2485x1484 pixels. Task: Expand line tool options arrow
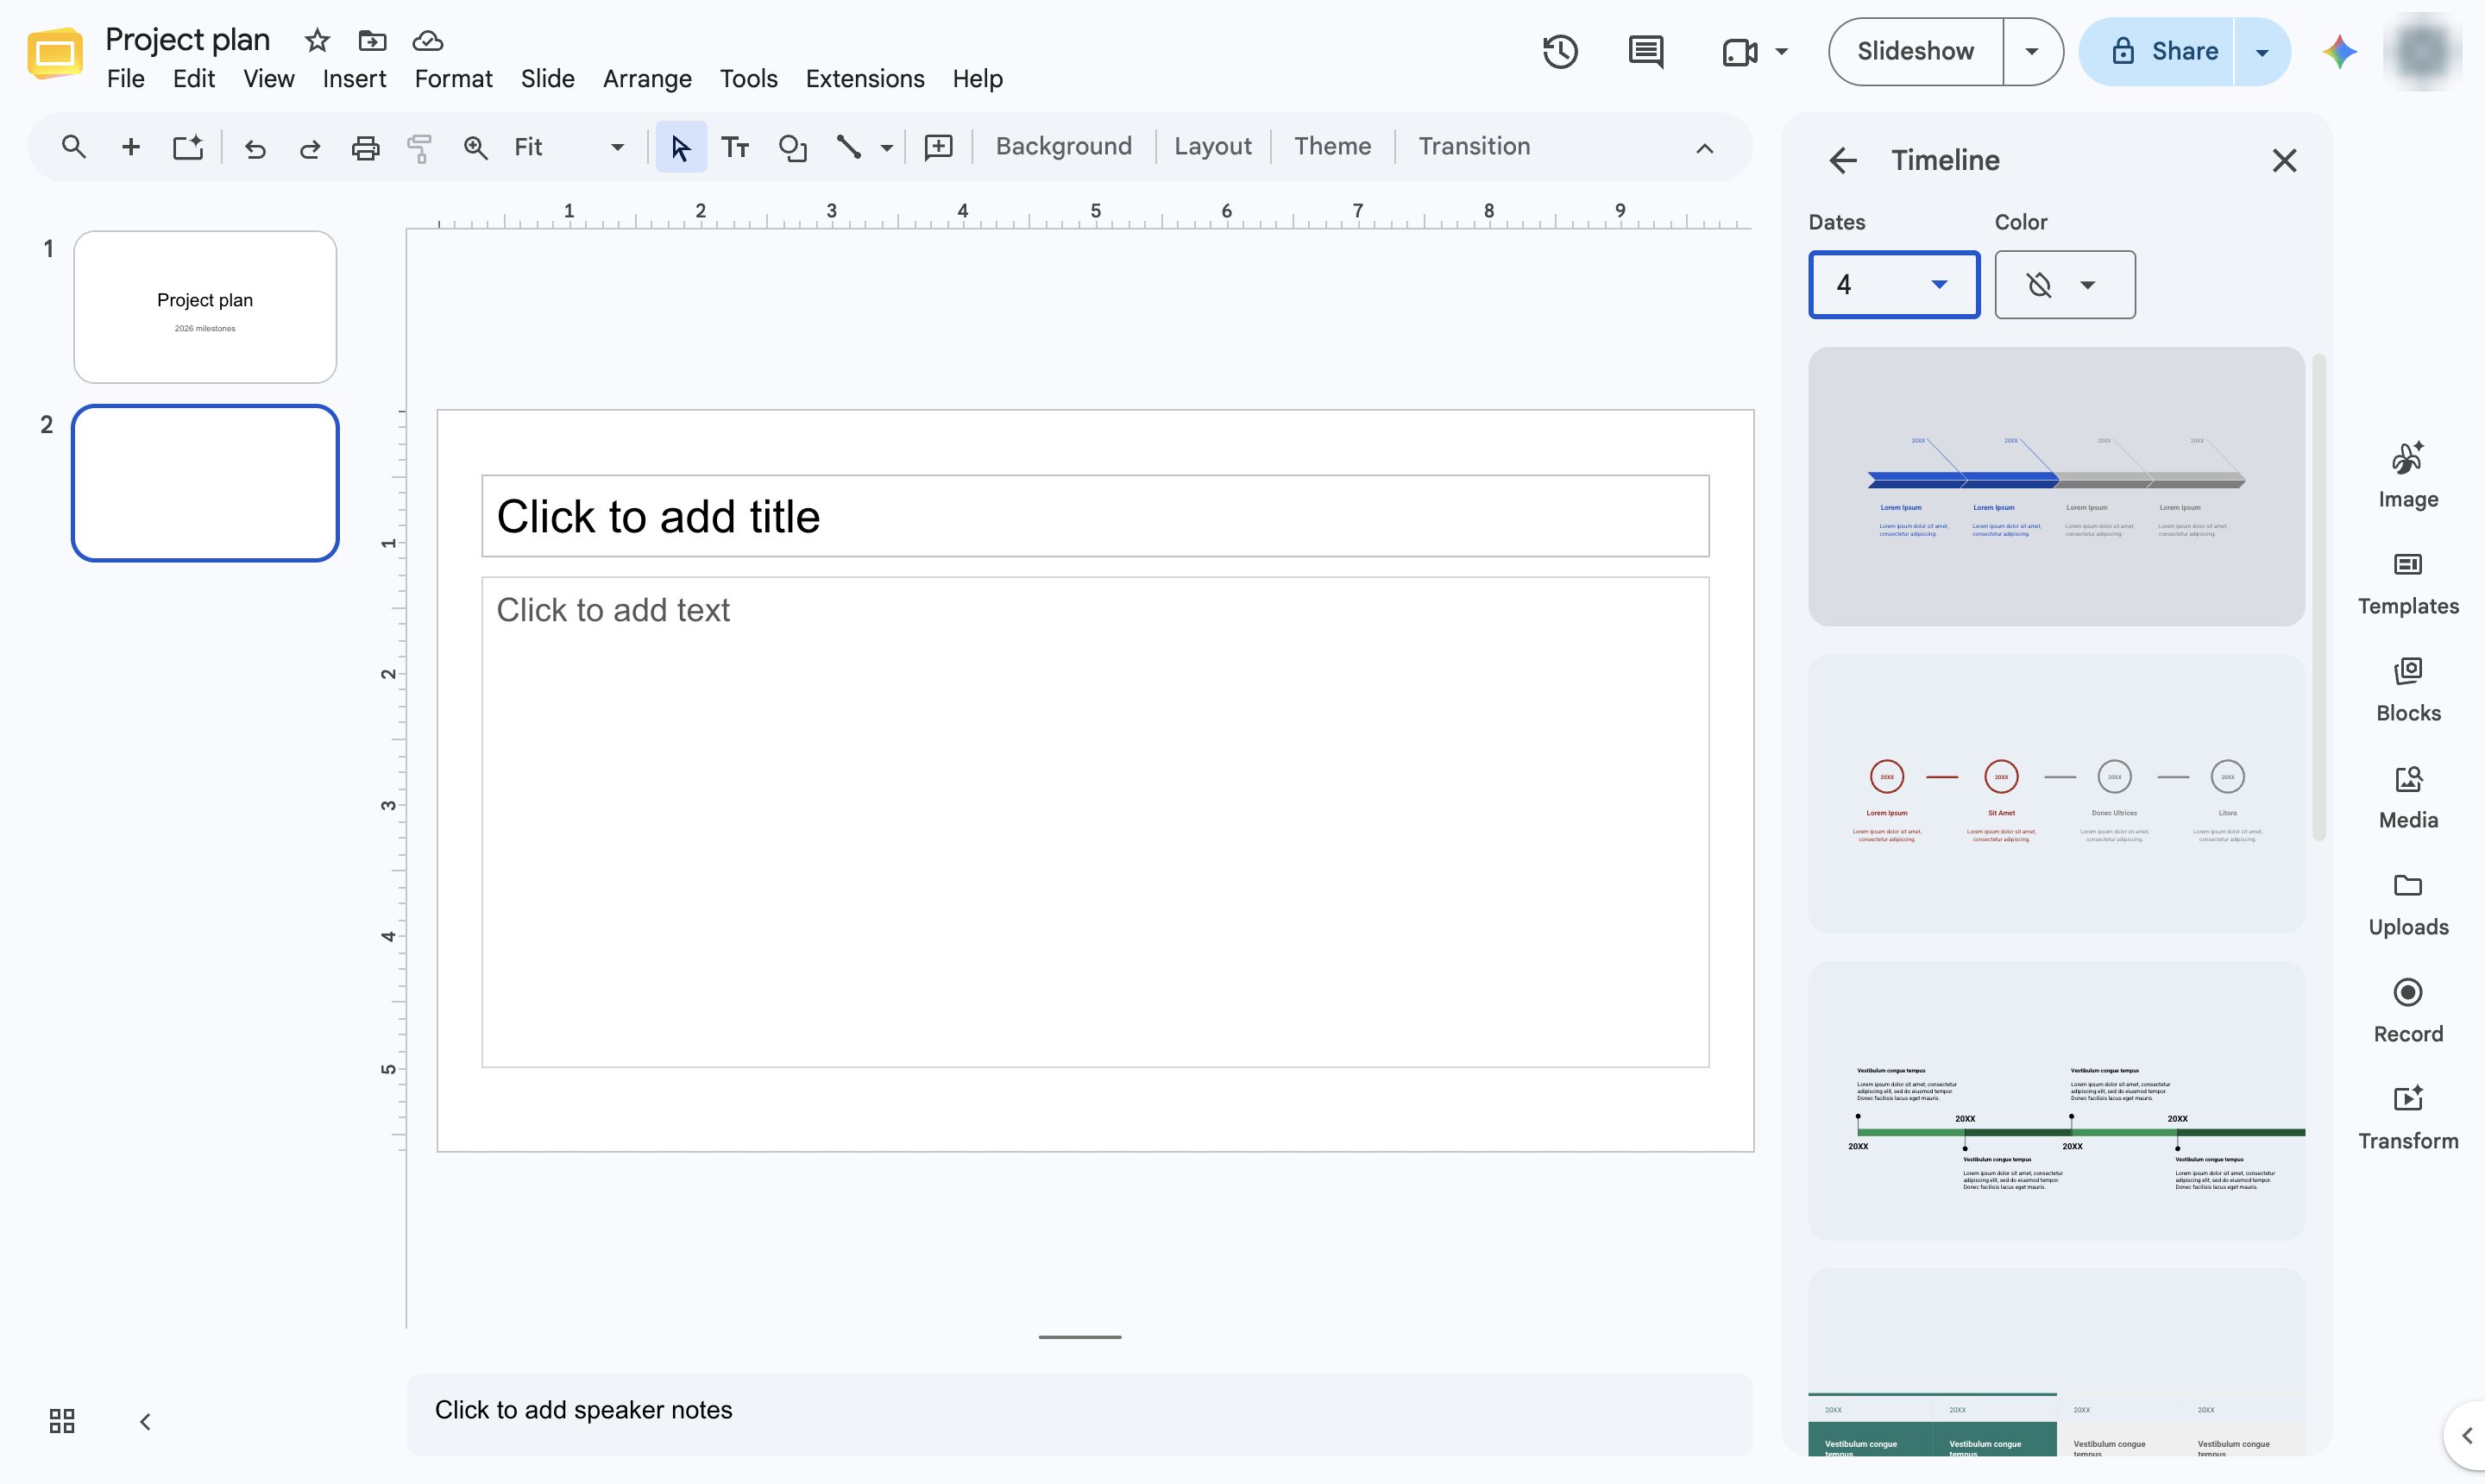tap(886, 148)
